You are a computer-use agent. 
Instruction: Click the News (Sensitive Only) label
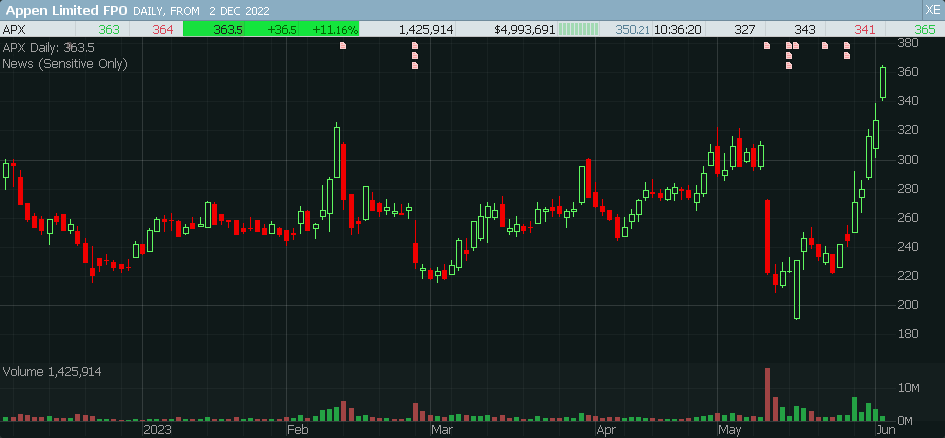tap(65, 64)
